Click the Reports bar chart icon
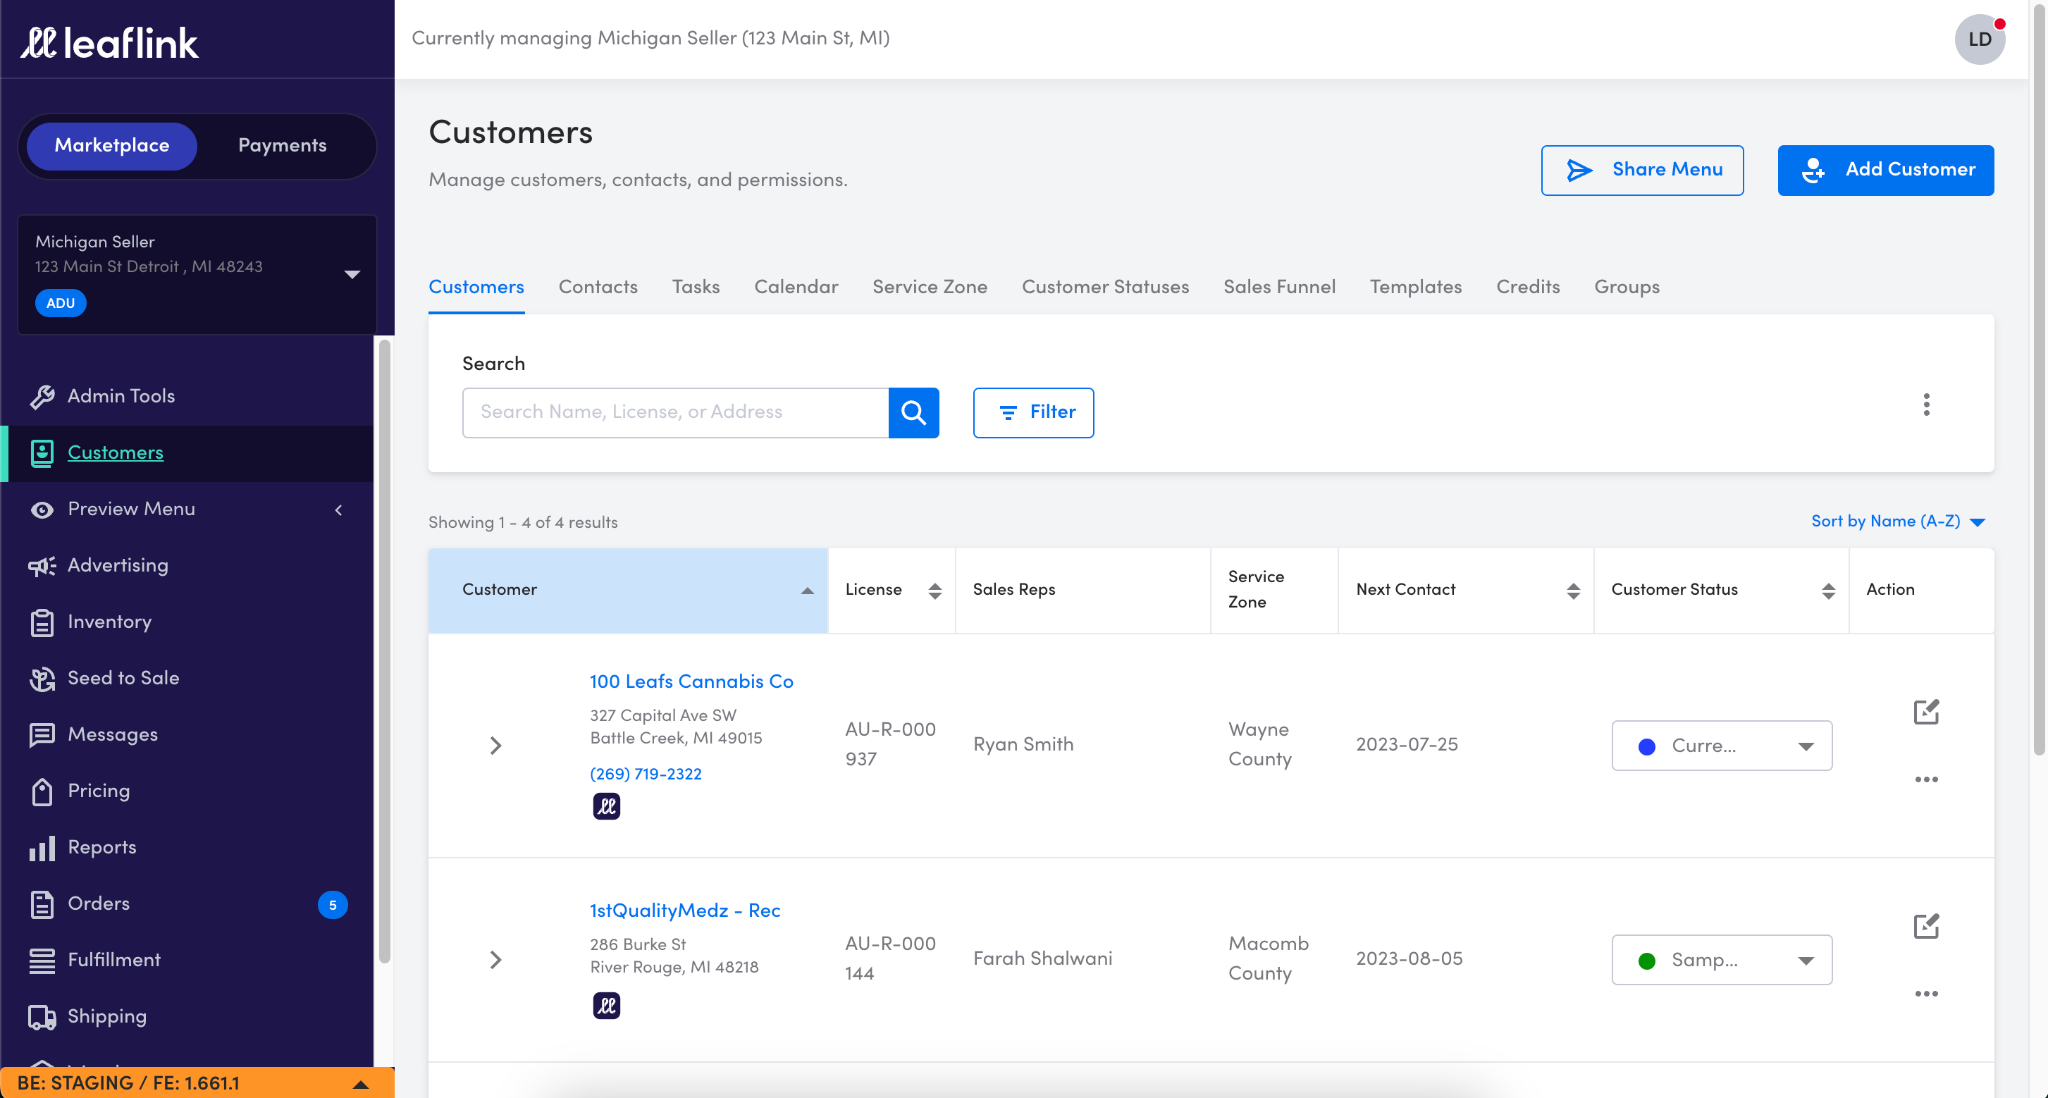This screenshot has height=1098, width=2048. (42, 849)
